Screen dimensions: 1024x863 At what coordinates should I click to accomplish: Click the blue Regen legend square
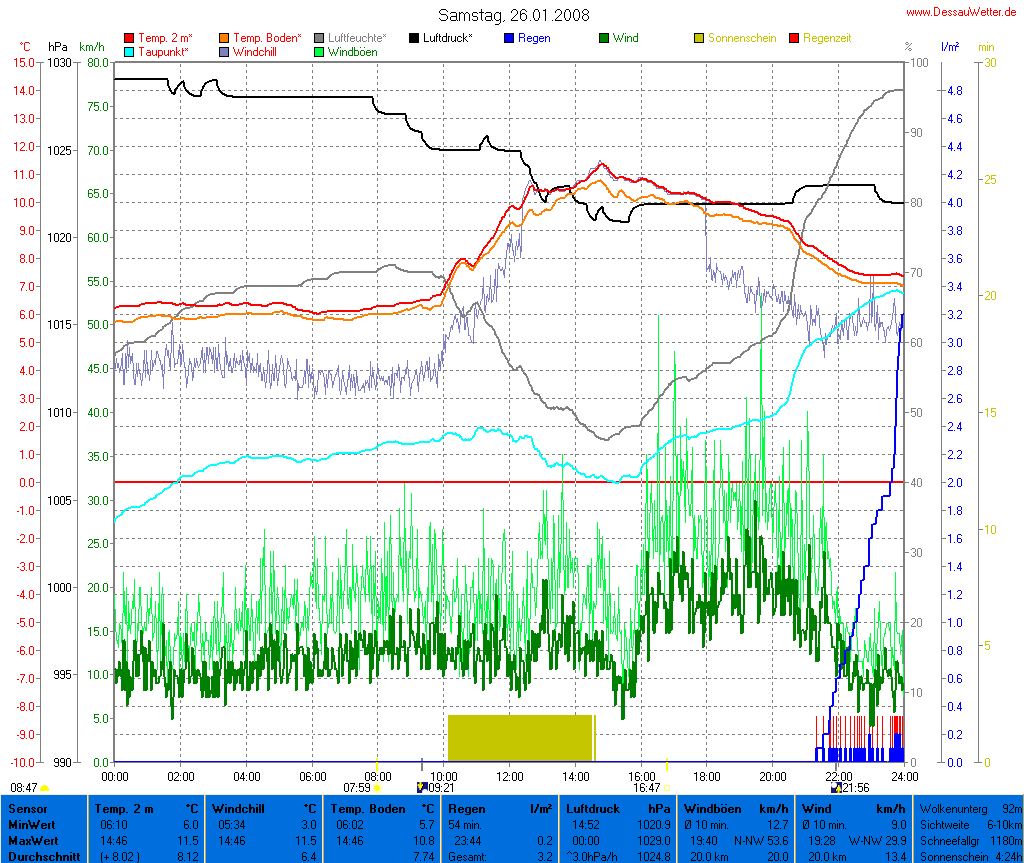pyautogui.click(x=509, y=38)
